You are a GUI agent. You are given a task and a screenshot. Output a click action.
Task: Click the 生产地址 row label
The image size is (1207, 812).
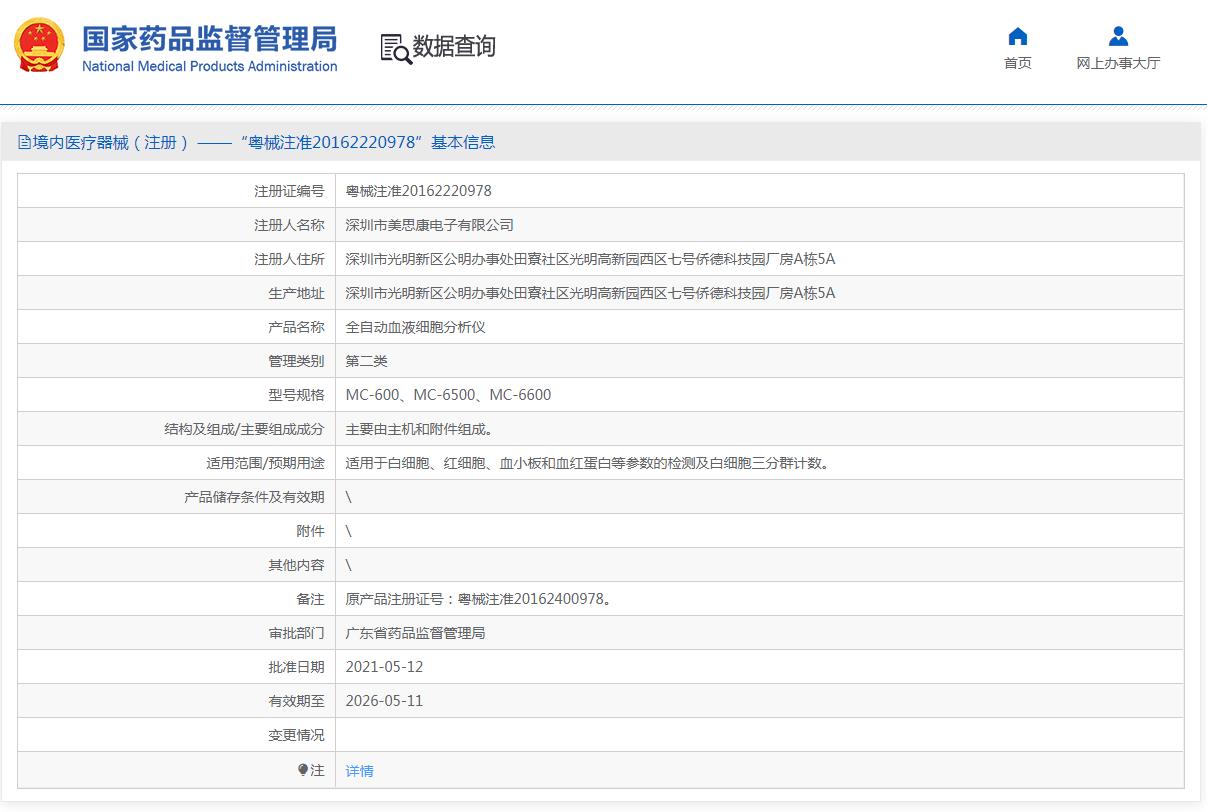click(296, 293)
